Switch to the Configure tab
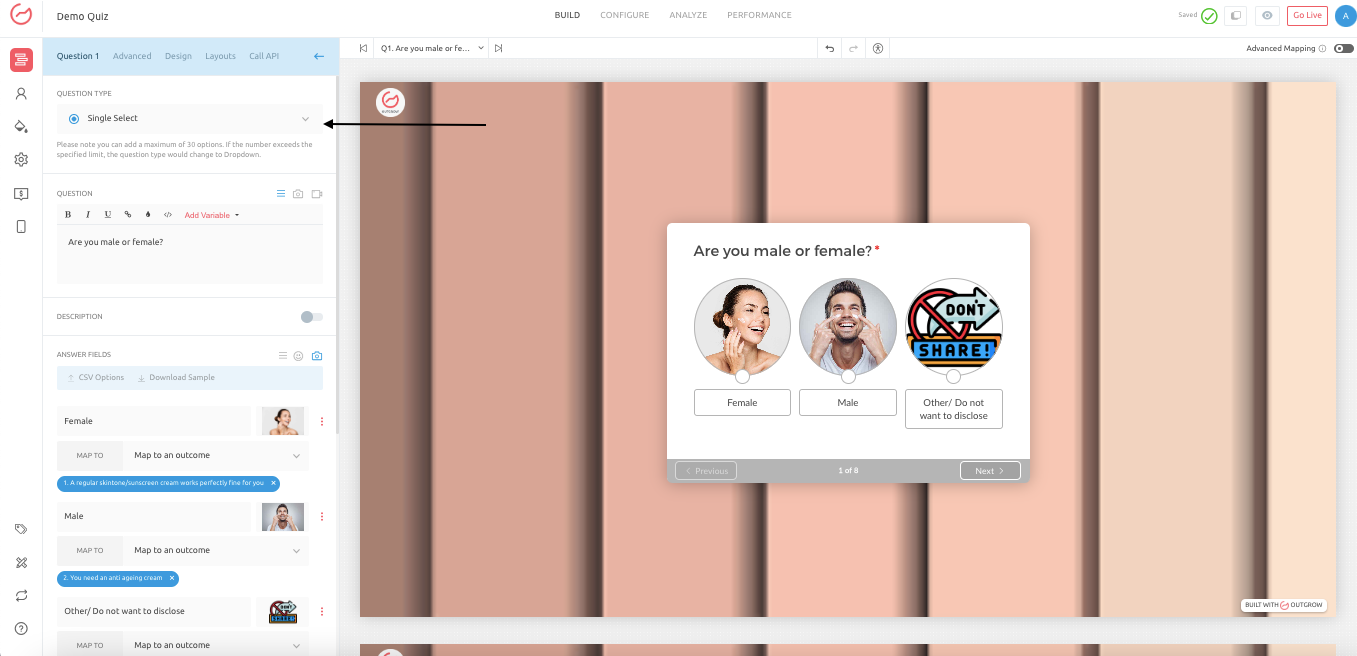Image resolution: width=1357 pixels, height=656 pixels. click(x=624, y=15)
